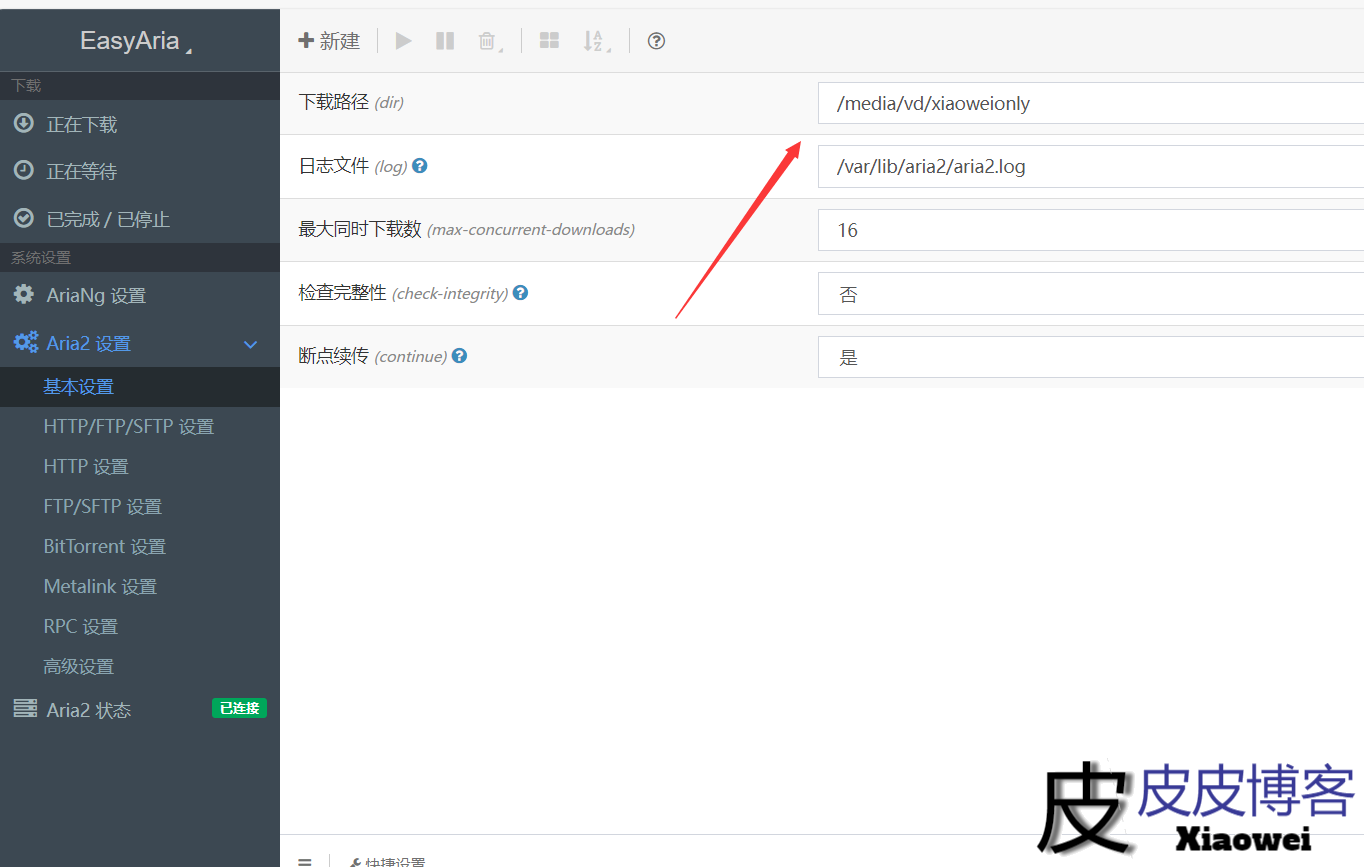Click the download path input field
This screenshot has height=867, width=1364.
click(x=1090, y=103)
